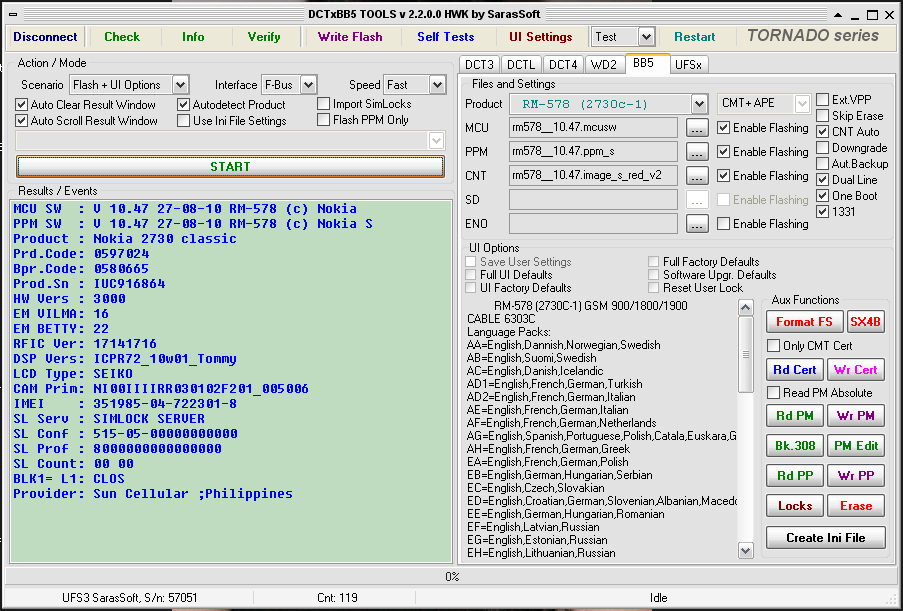The height and width of the screenshot is (611, 903).
Task: Switch to the WD2 tab
Action: click(x=604, y=64)
